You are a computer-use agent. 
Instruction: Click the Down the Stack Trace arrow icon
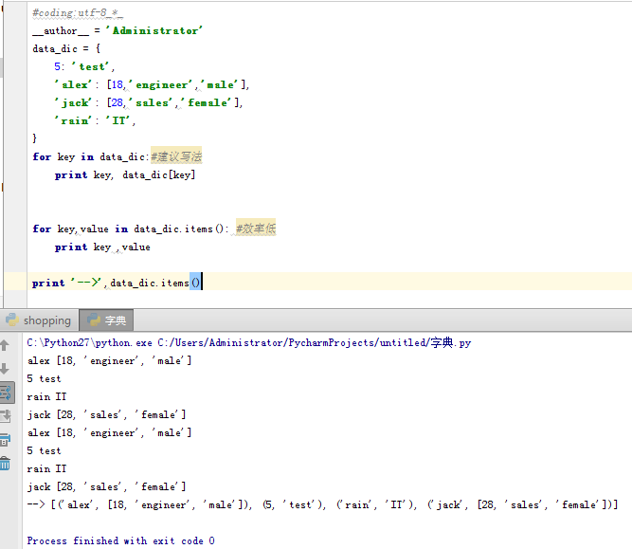click(x=4, y=368)
